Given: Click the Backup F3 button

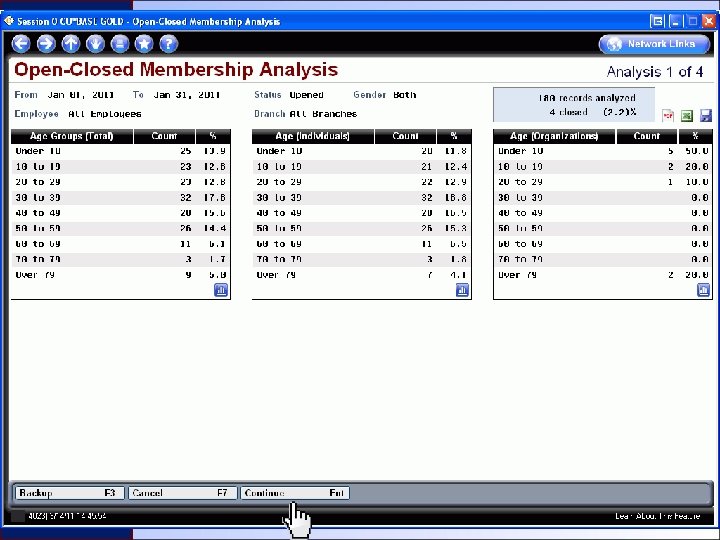Looking at the screenshot, I should pos(69,493).
